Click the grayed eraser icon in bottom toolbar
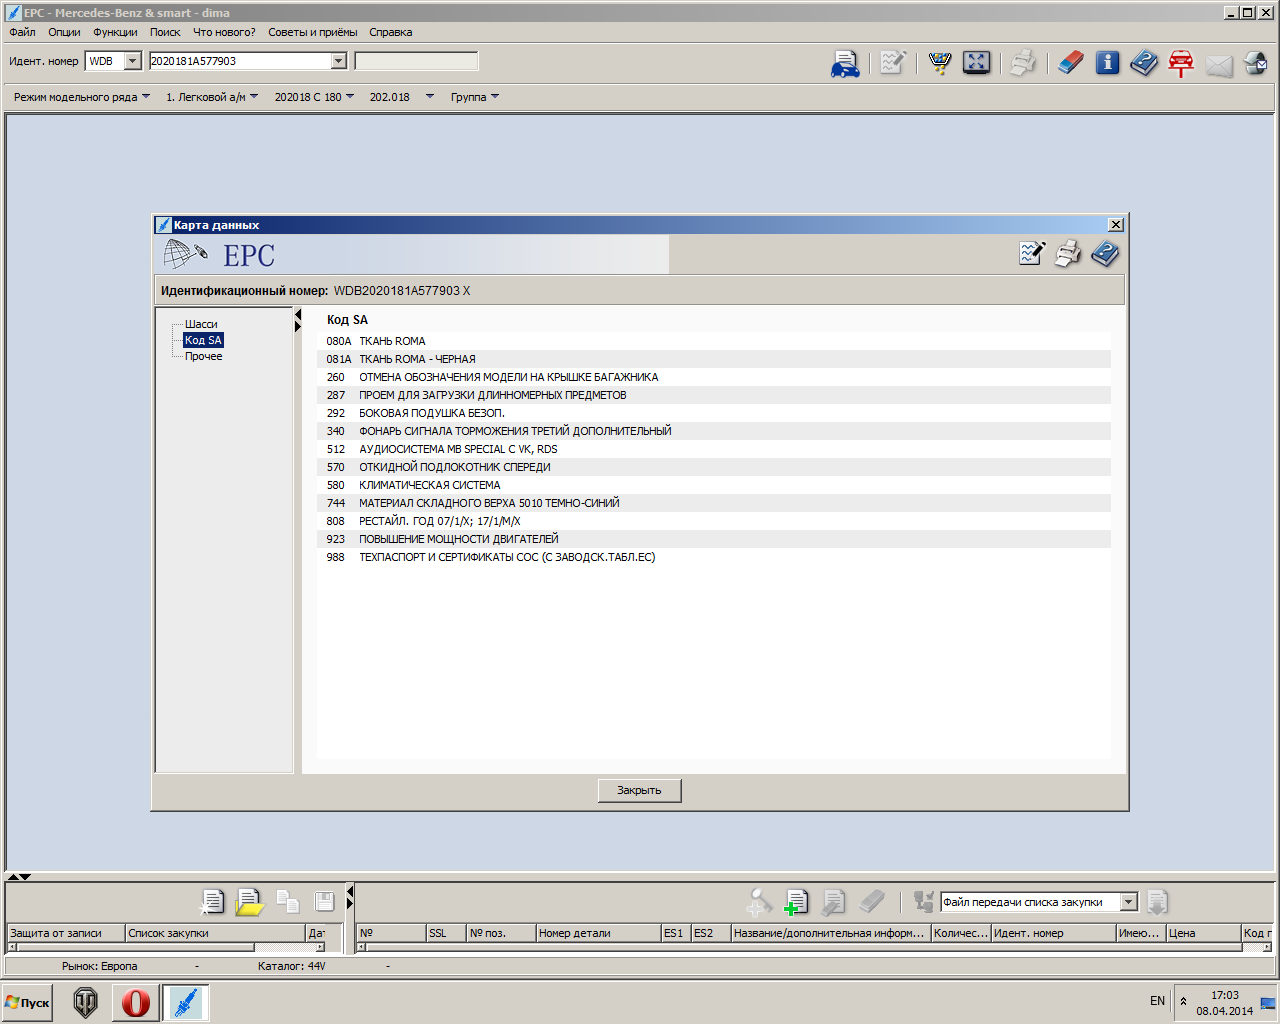1280x1024 pixels. 871,902
